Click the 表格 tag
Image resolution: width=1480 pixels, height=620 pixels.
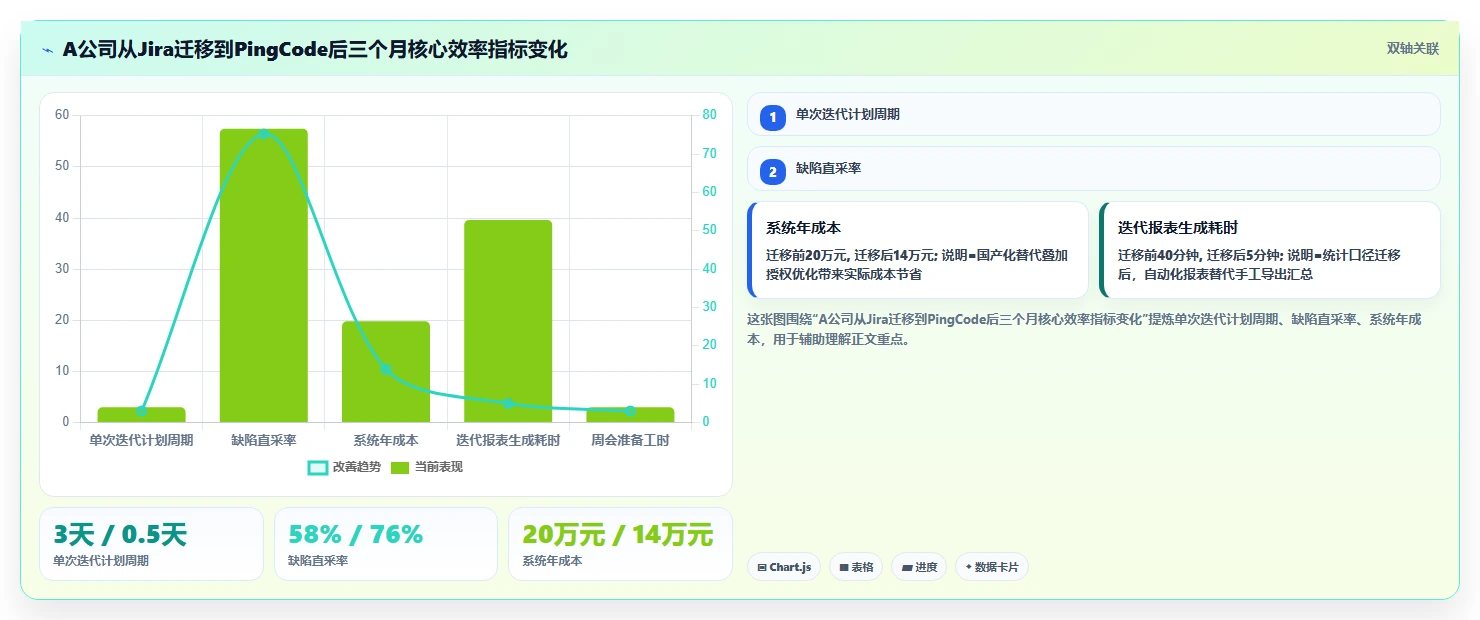[x=856, y=567]
